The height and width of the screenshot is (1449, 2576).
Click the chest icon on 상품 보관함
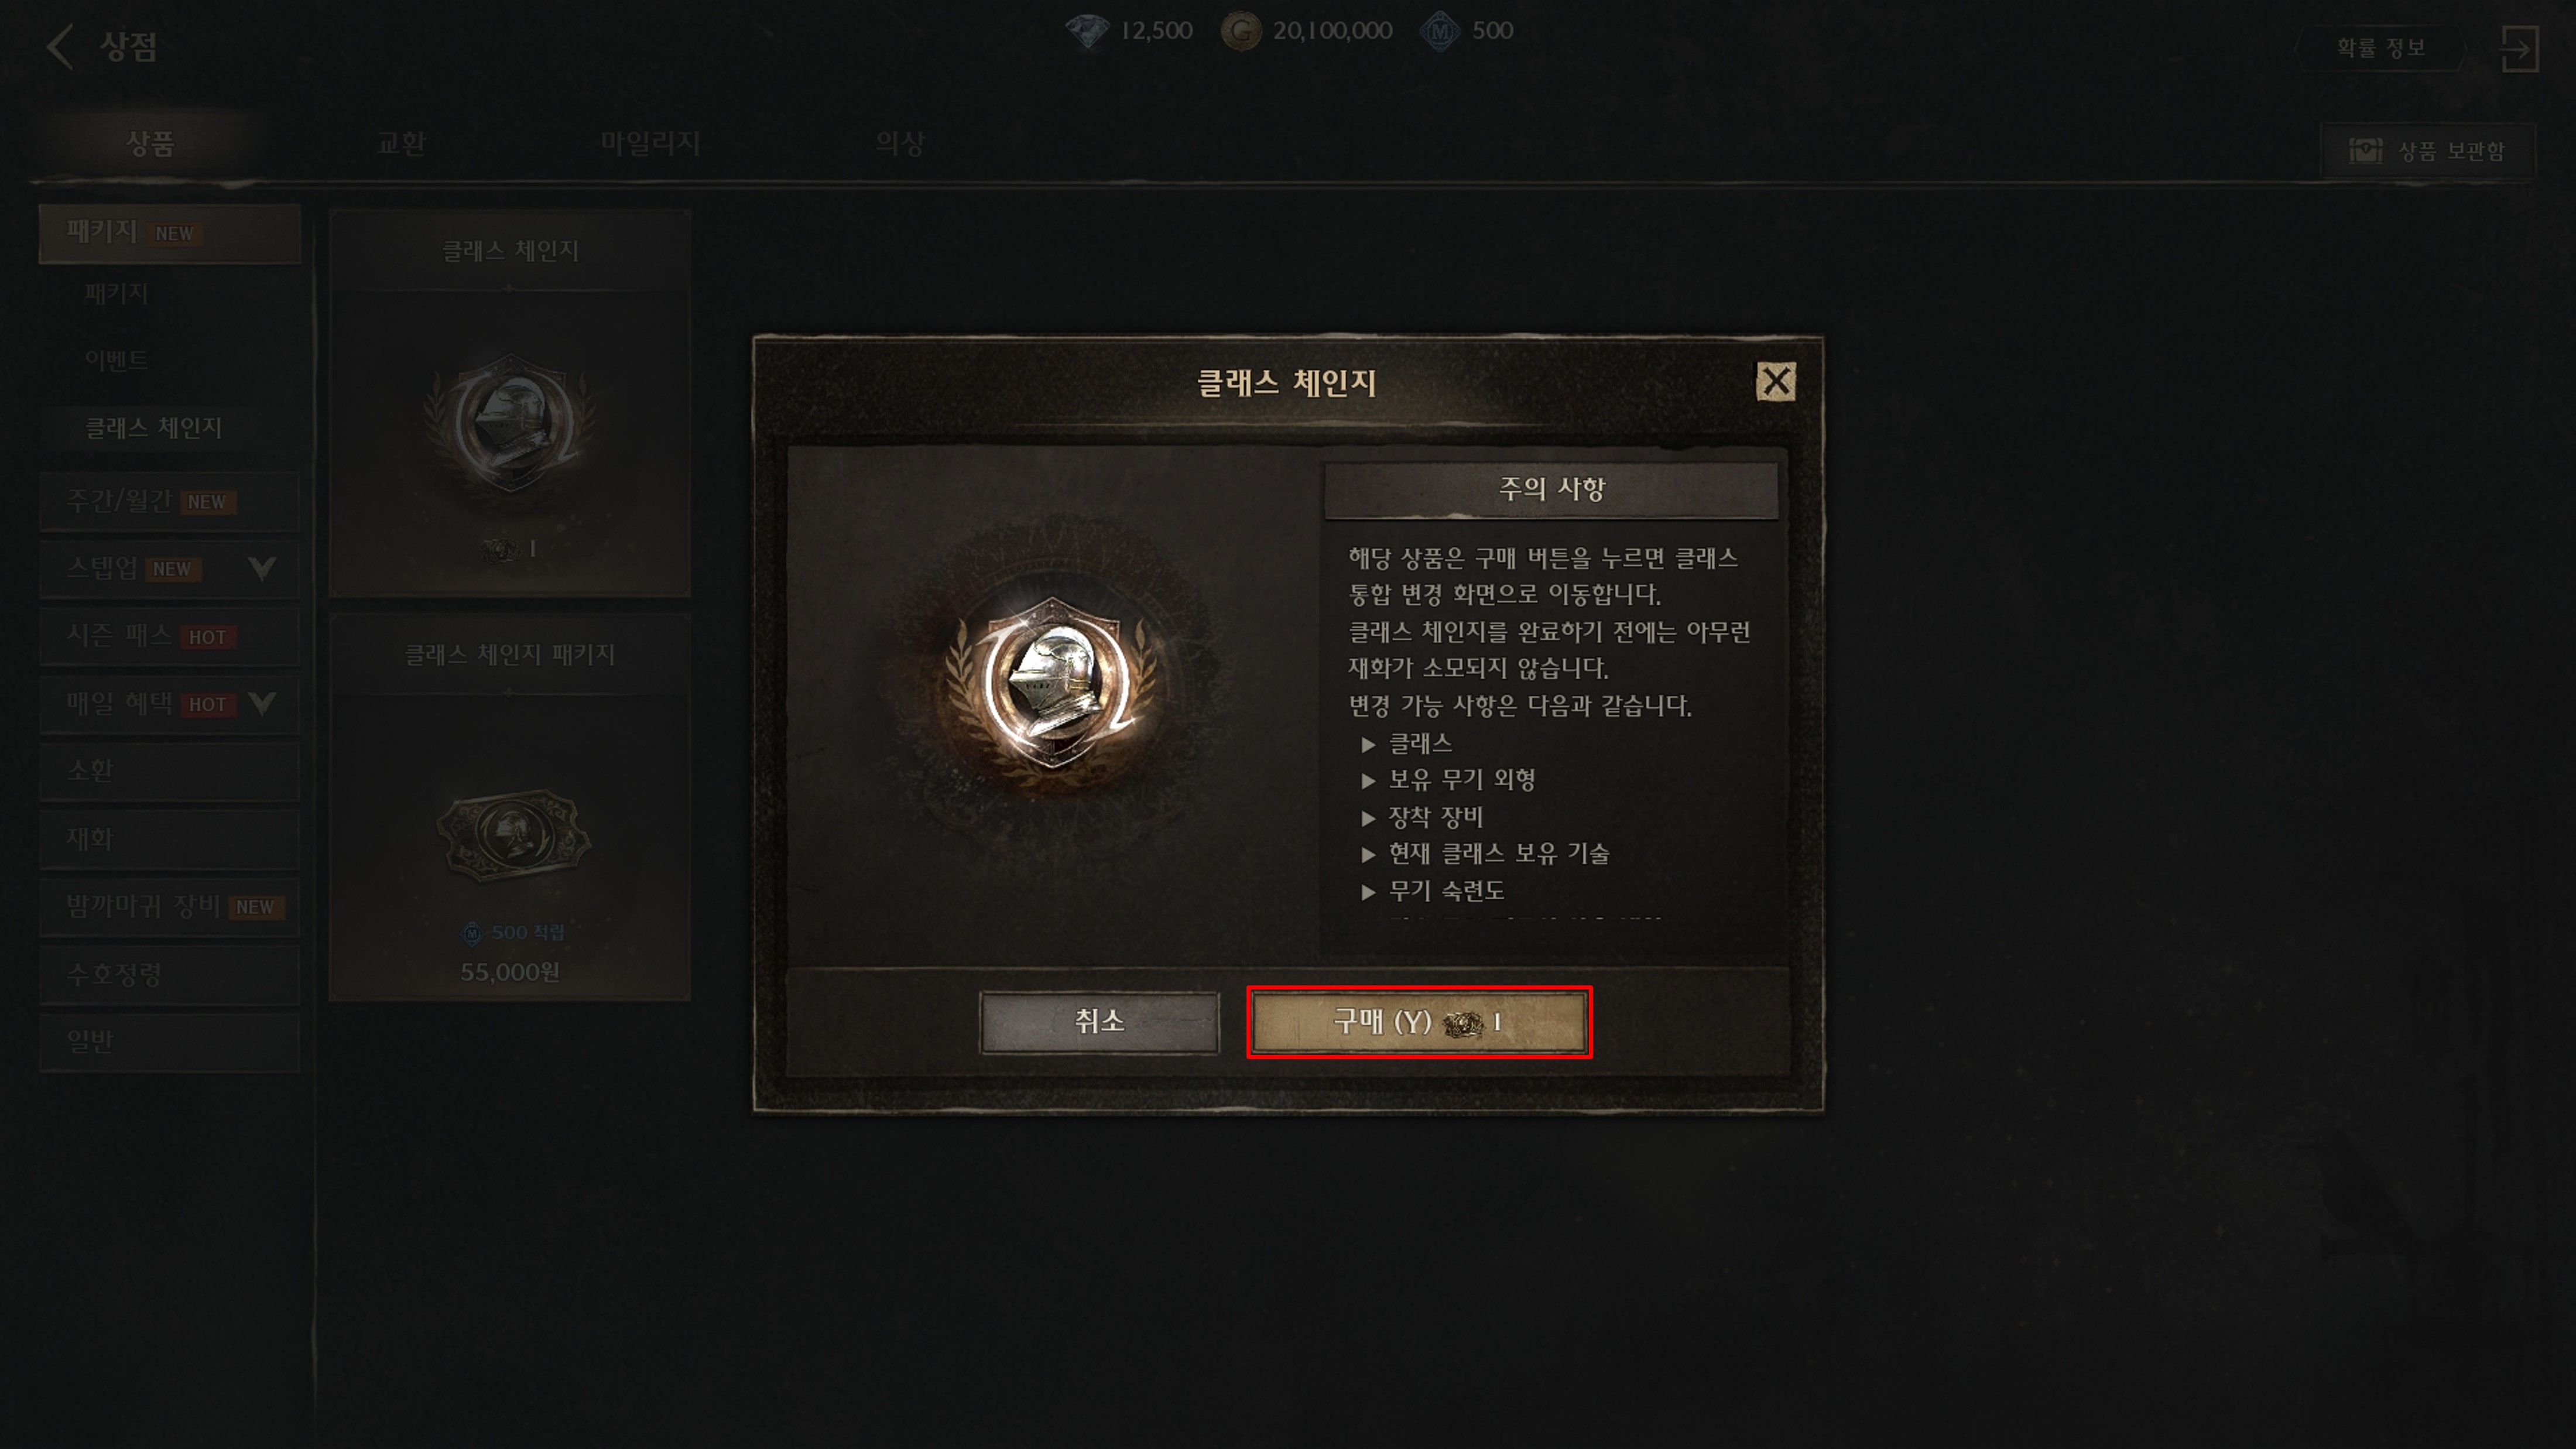pyautogui.click(x=2366, y=151)
